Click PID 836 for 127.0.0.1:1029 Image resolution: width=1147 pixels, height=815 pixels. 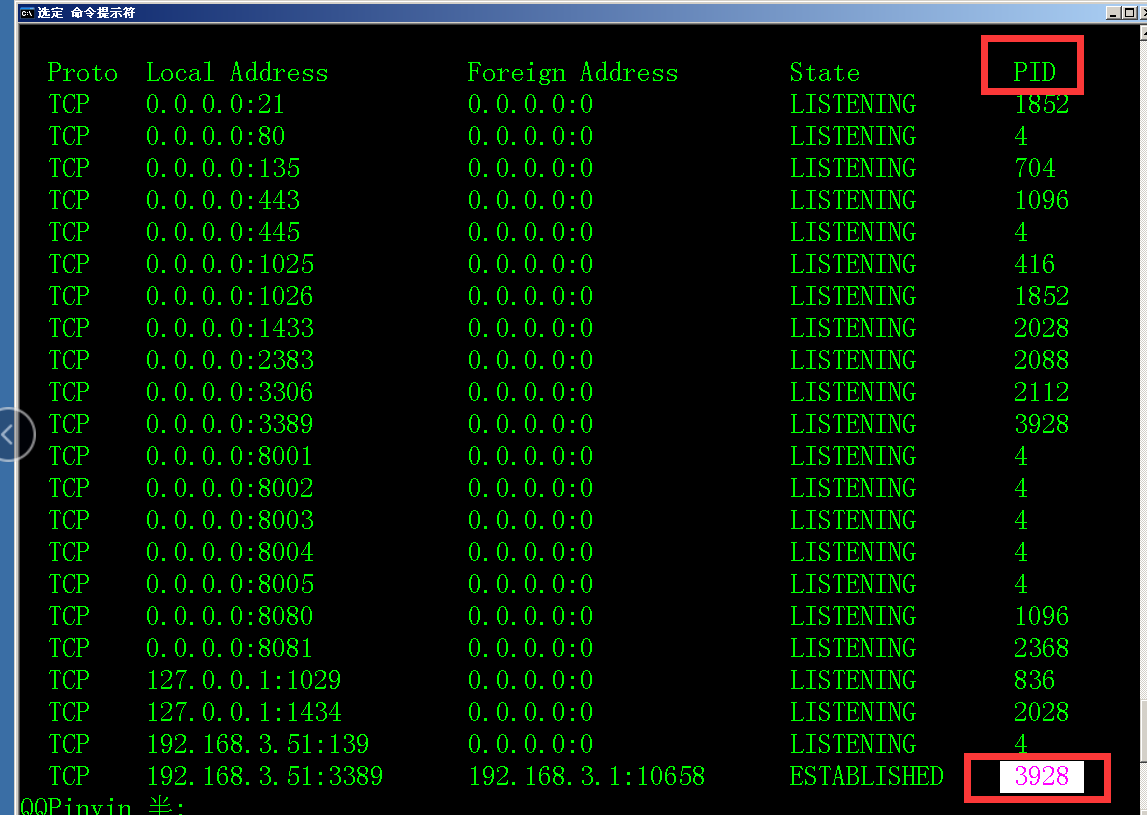(x=1034, y=680)
